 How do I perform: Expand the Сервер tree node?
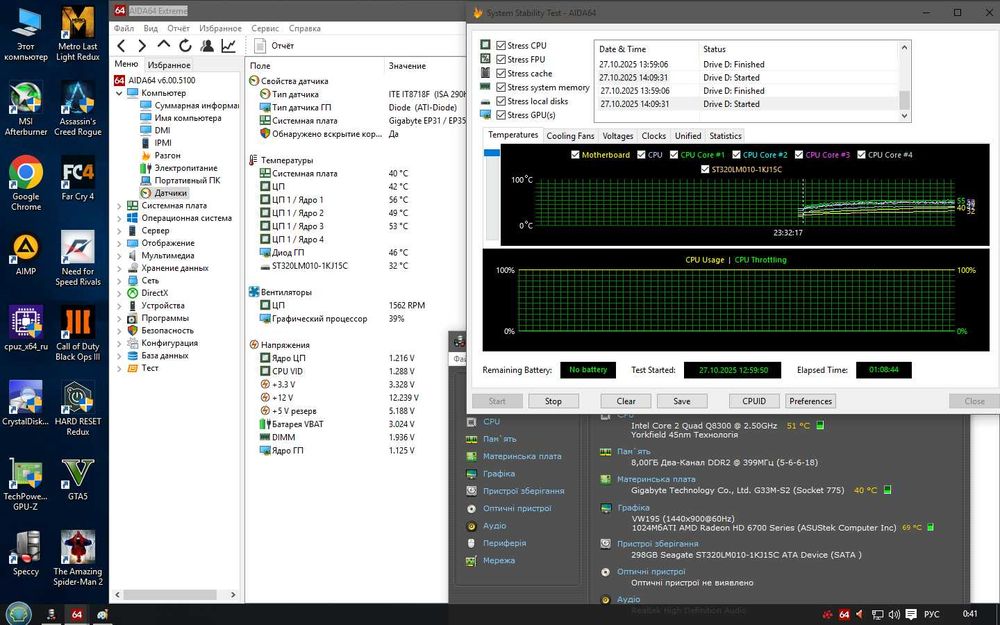pos(119,231)
